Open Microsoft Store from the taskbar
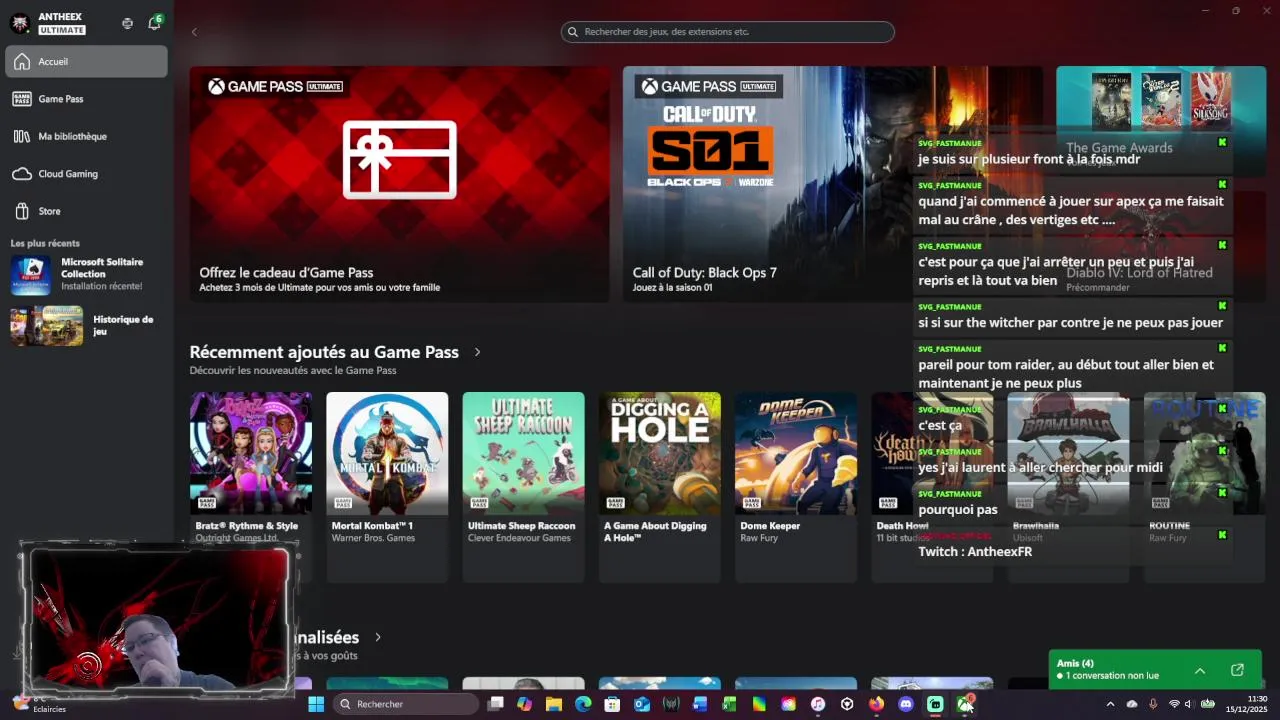 612,704
